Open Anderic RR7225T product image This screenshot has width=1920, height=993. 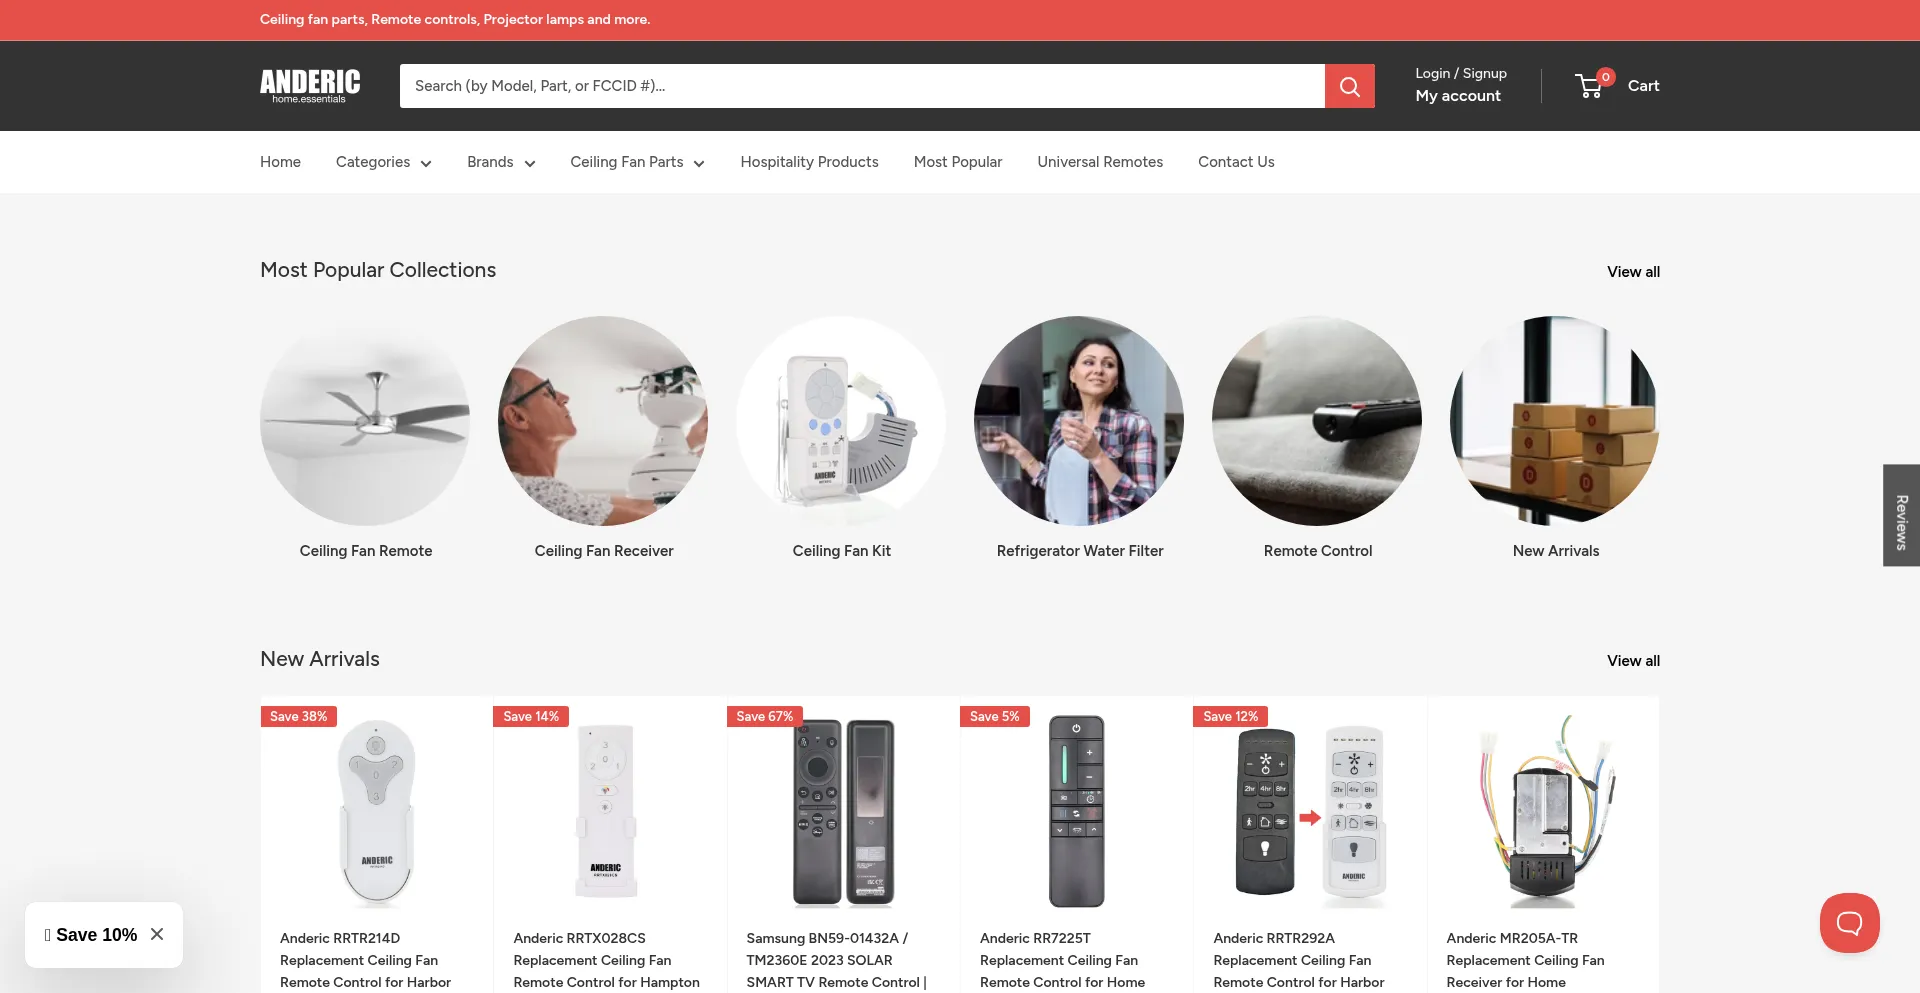pos(1077,812)
